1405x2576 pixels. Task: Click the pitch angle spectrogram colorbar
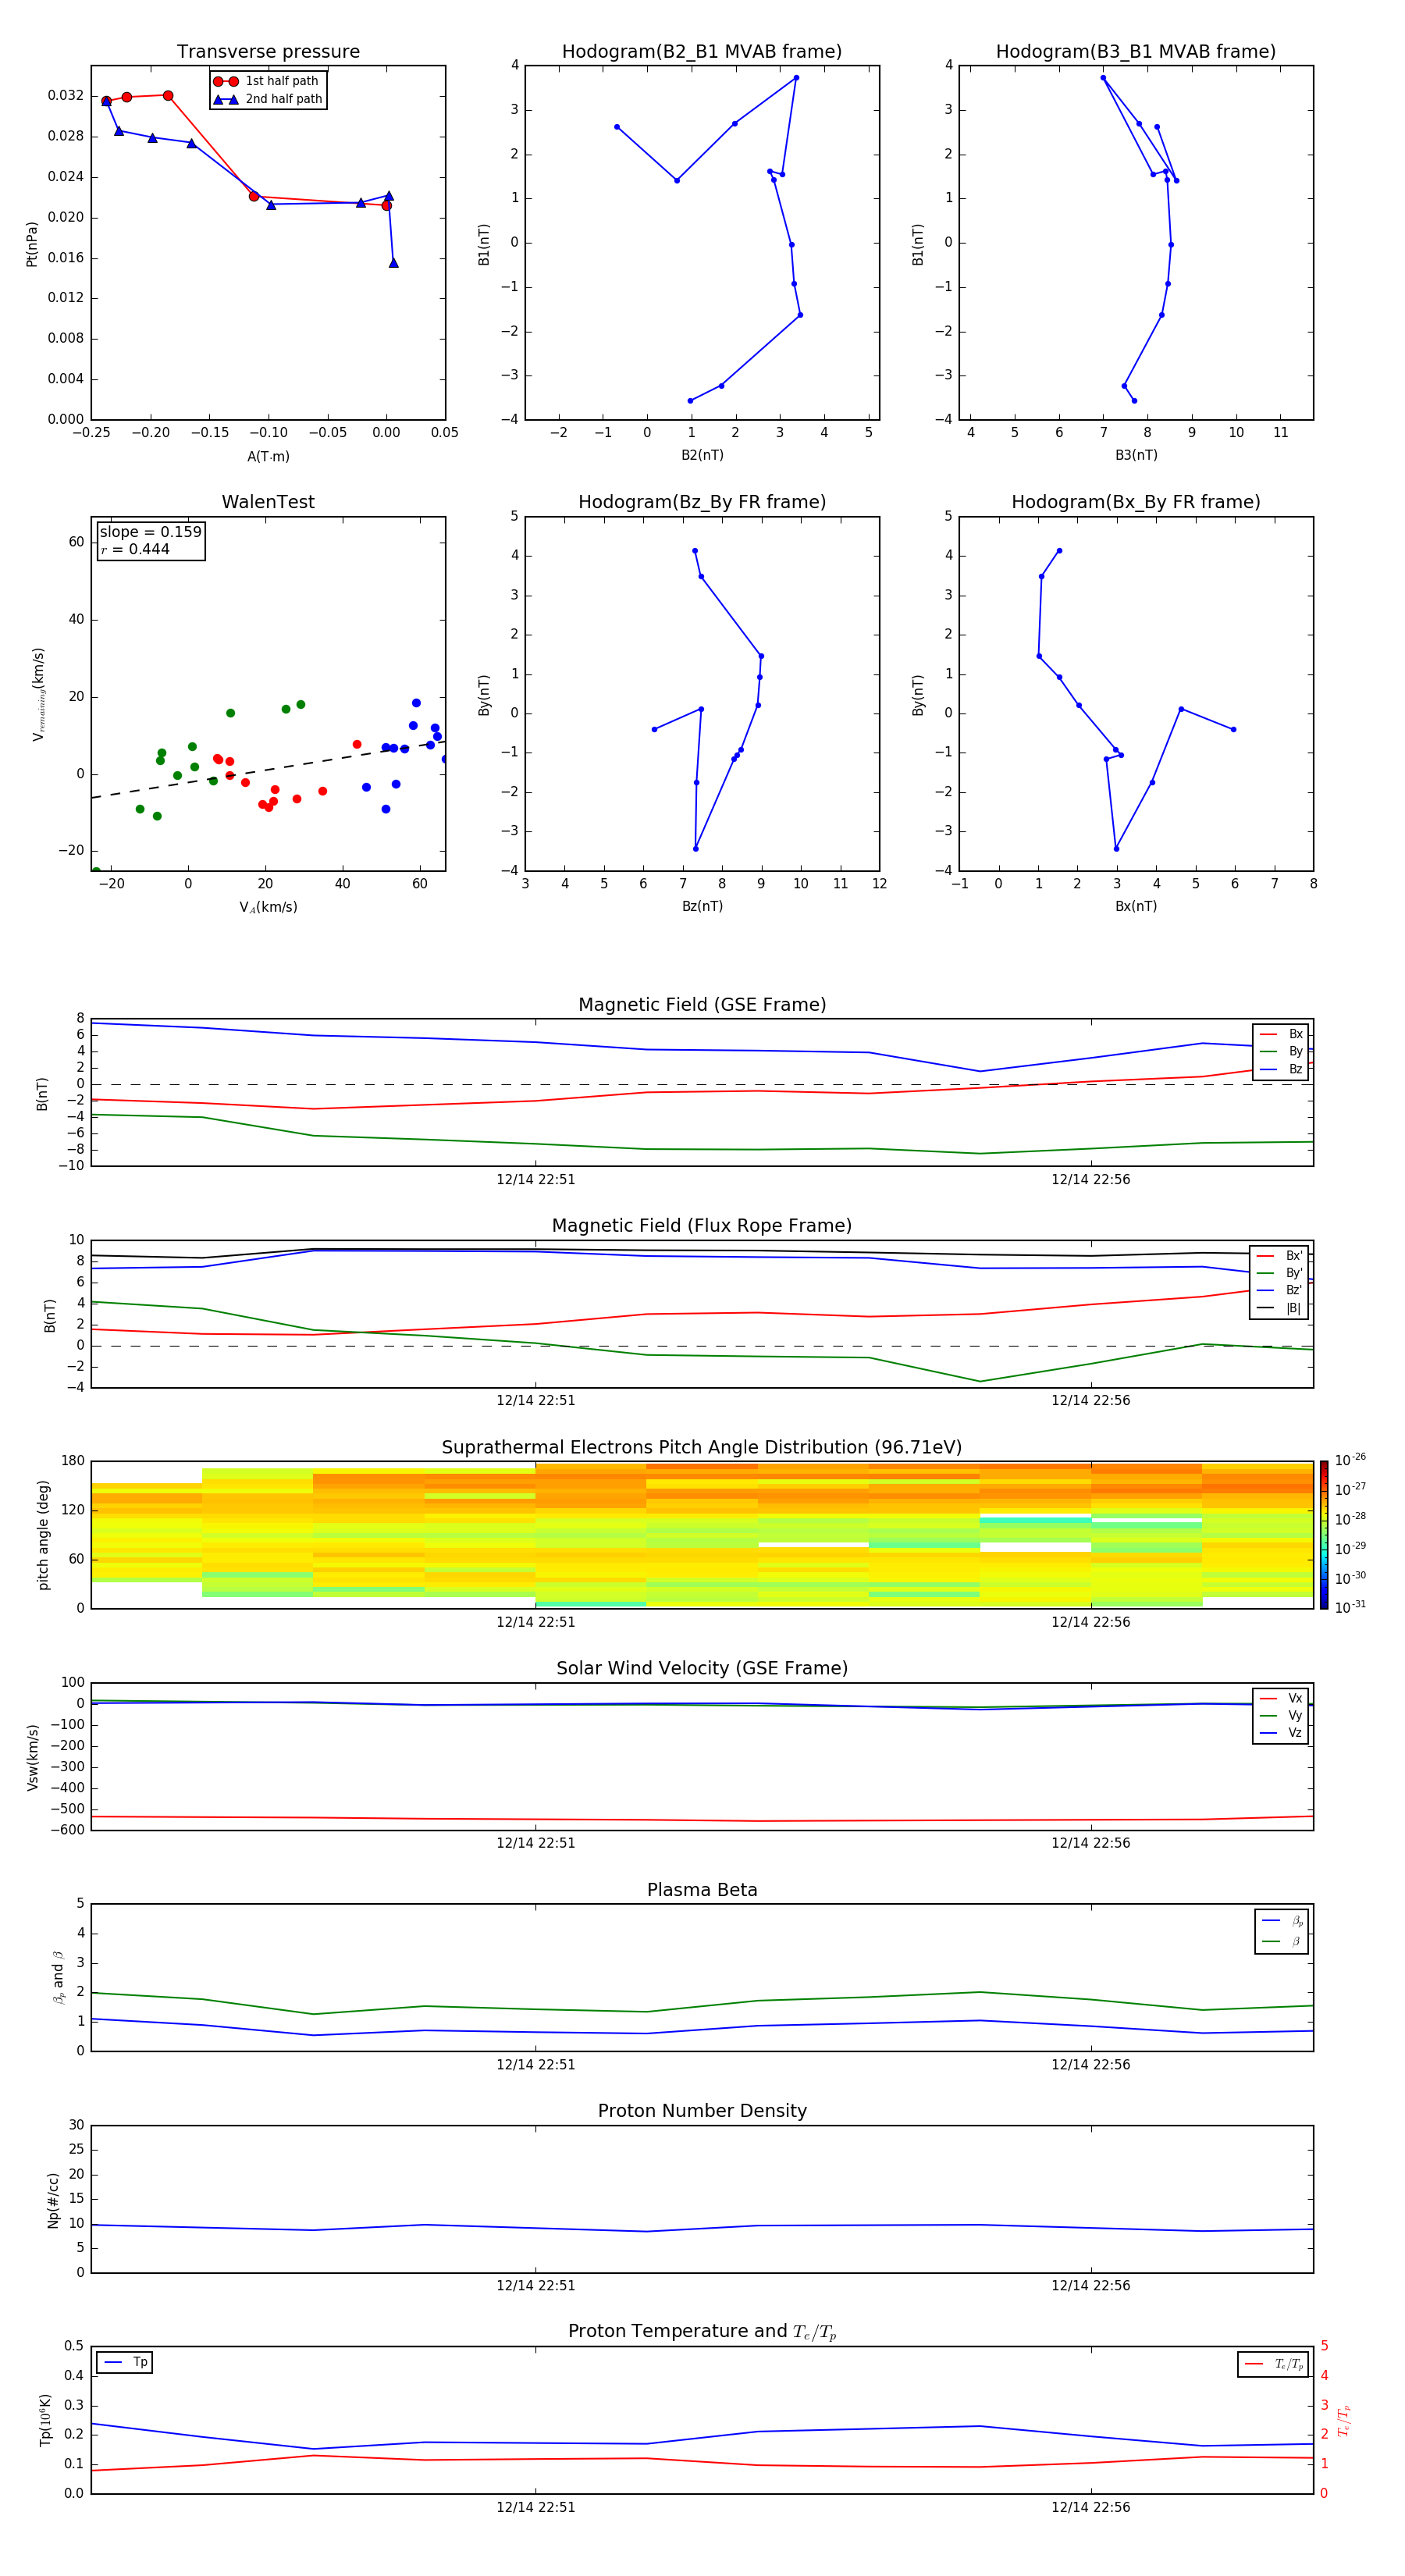coord(1324,1535)
